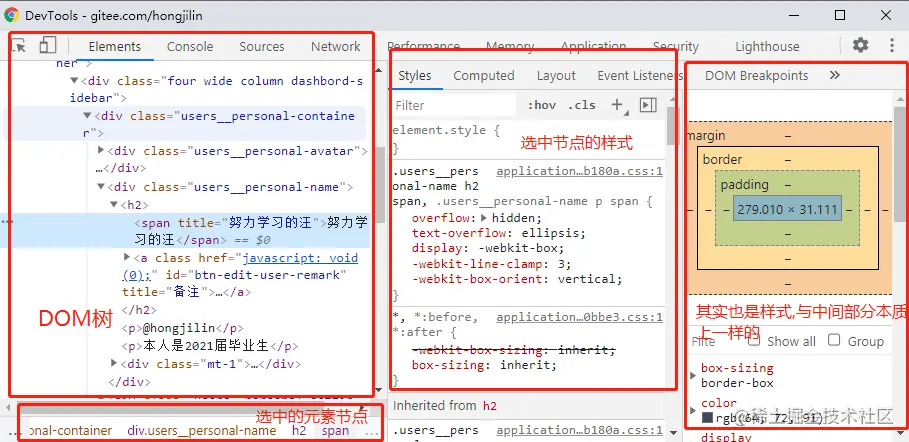909x442 pixels.
Task: Click the text-overflow: ellipsis declaration
Action: [x=499, y=233]
